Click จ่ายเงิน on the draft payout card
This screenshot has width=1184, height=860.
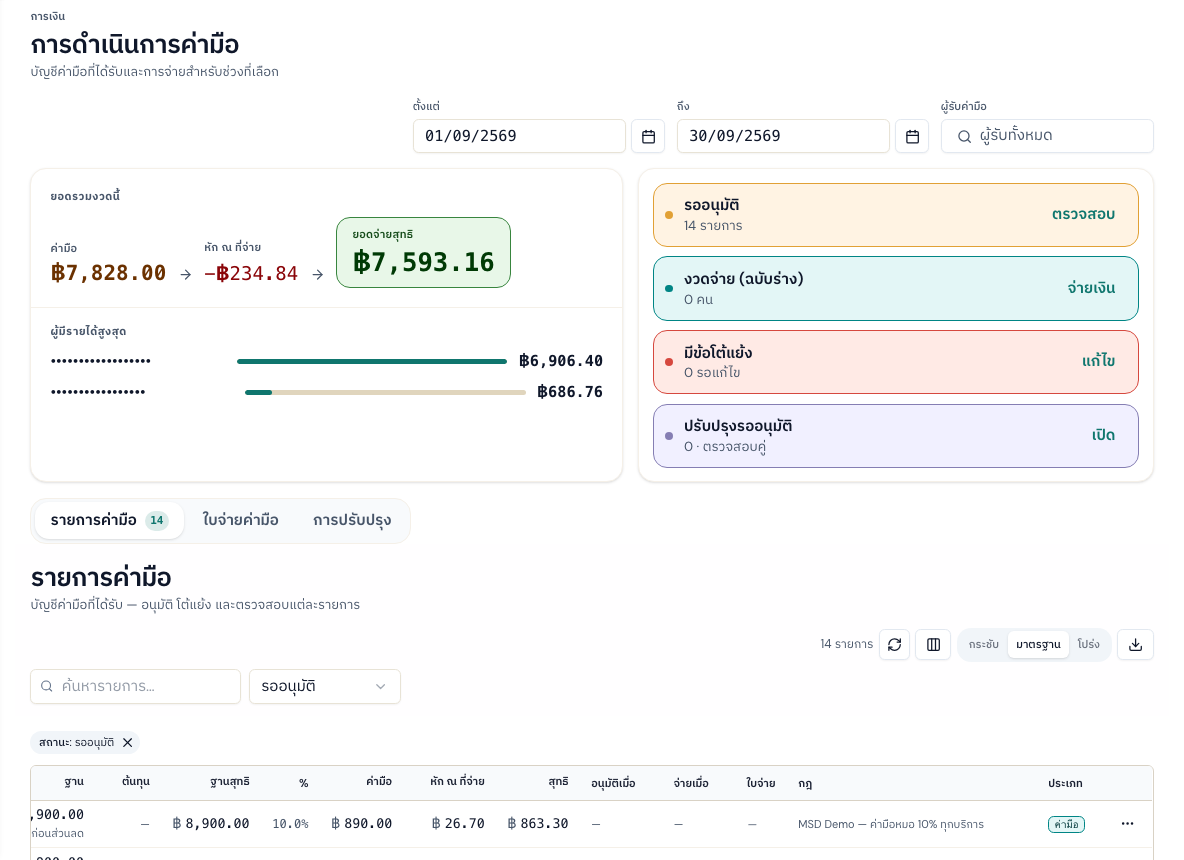1091,288
